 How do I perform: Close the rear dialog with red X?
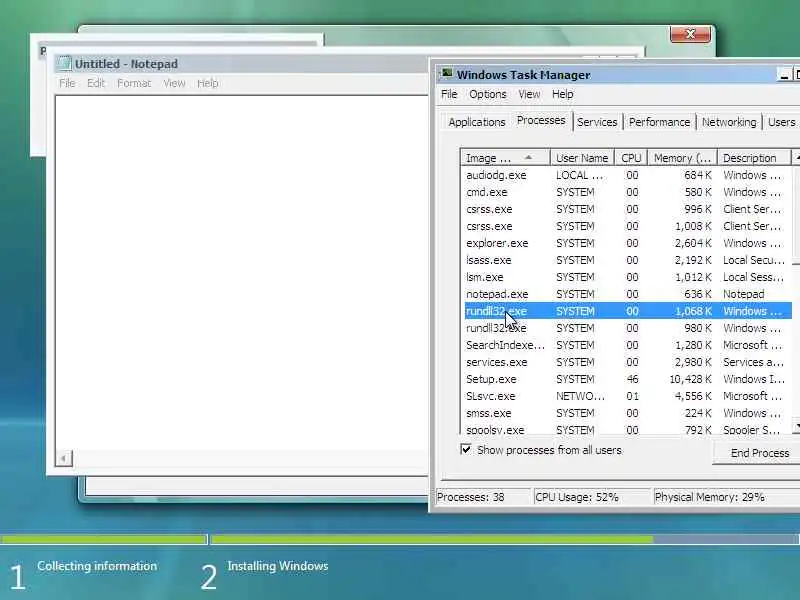pos(690,34)
